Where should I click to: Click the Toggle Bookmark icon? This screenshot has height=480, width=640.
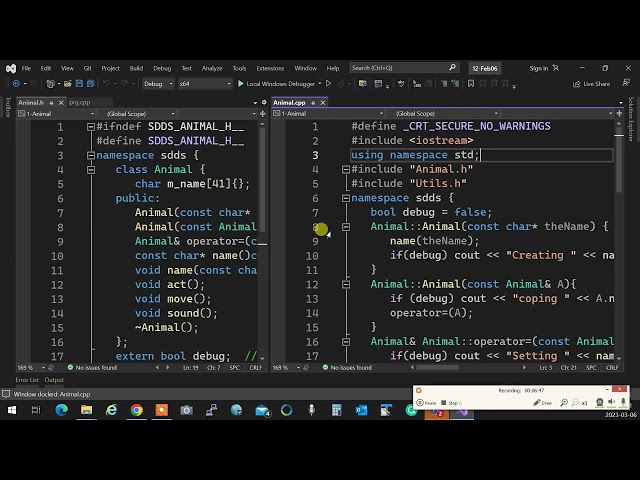471,84
